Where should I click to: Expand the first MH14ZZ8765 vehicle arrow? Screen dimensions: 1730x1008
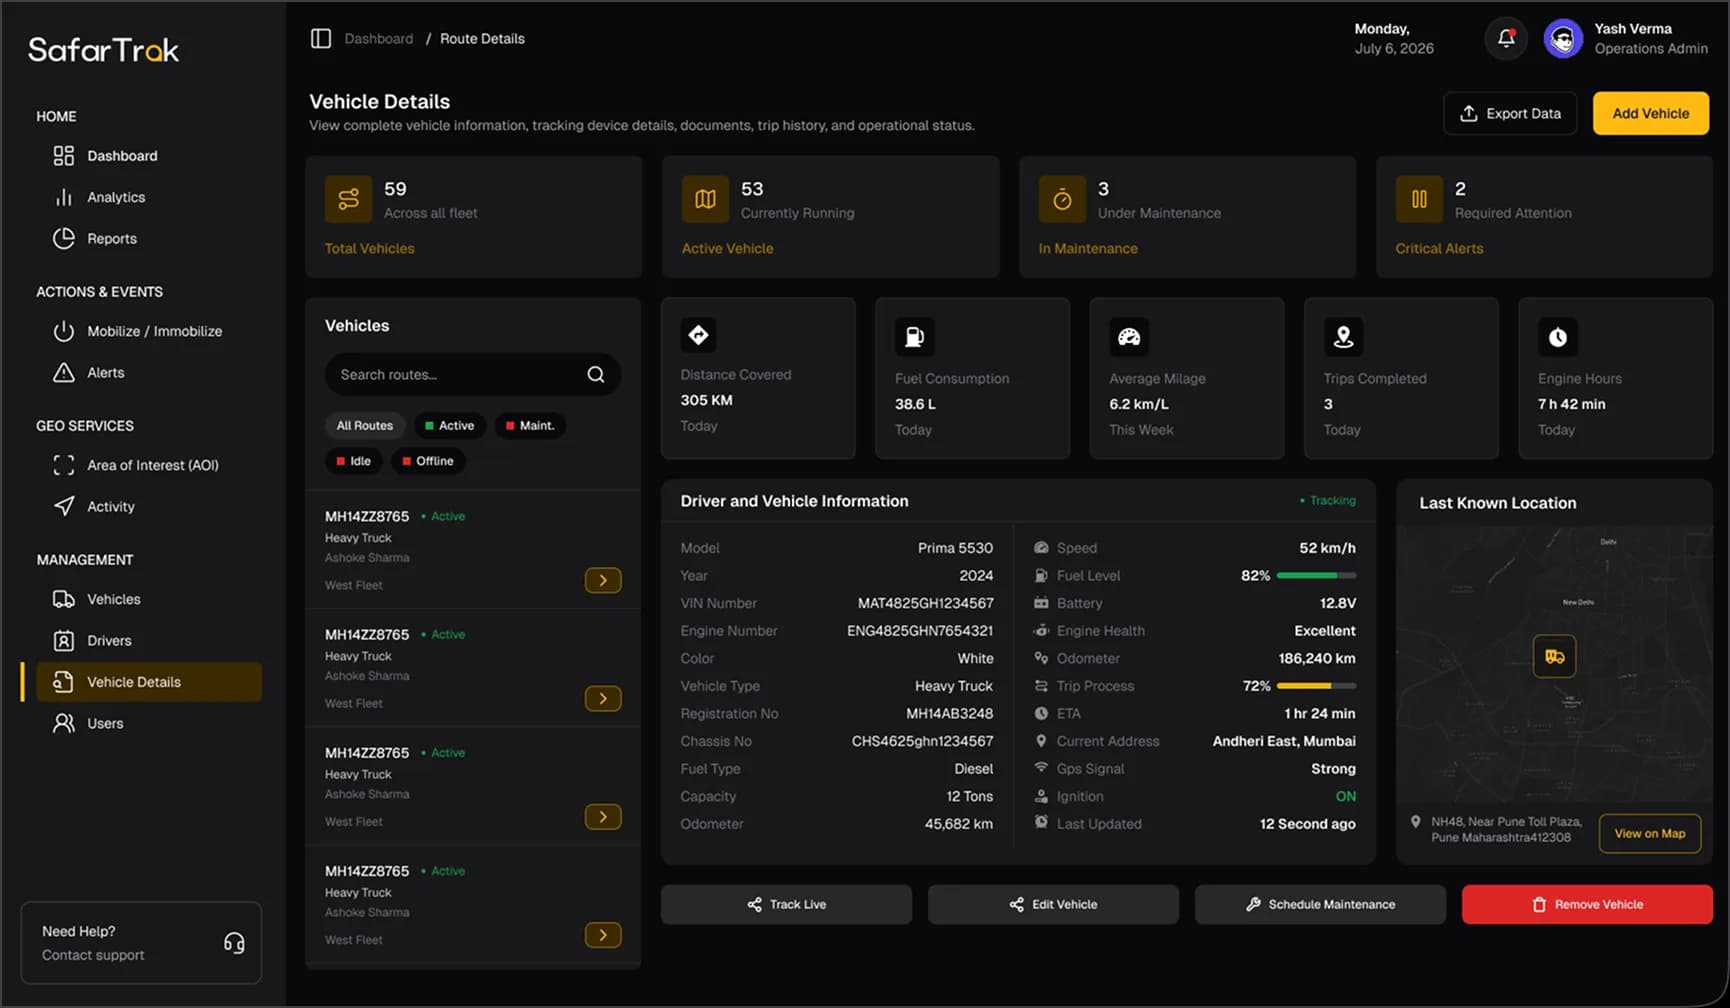pos(603,580)
